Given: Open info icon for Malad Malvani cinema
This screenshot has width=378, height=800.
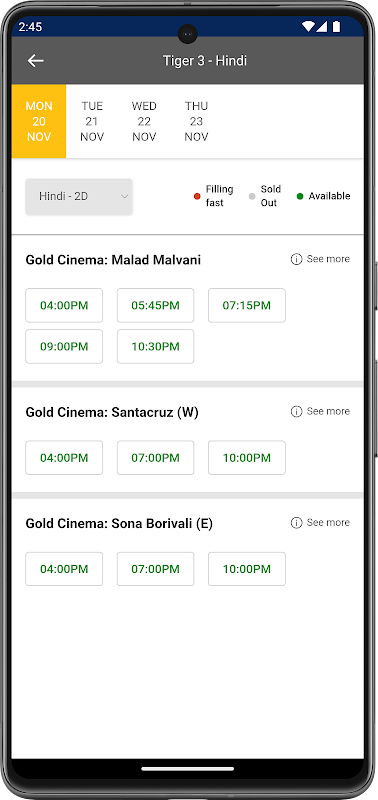Looking at the screenshot, I should click(296, 259).
